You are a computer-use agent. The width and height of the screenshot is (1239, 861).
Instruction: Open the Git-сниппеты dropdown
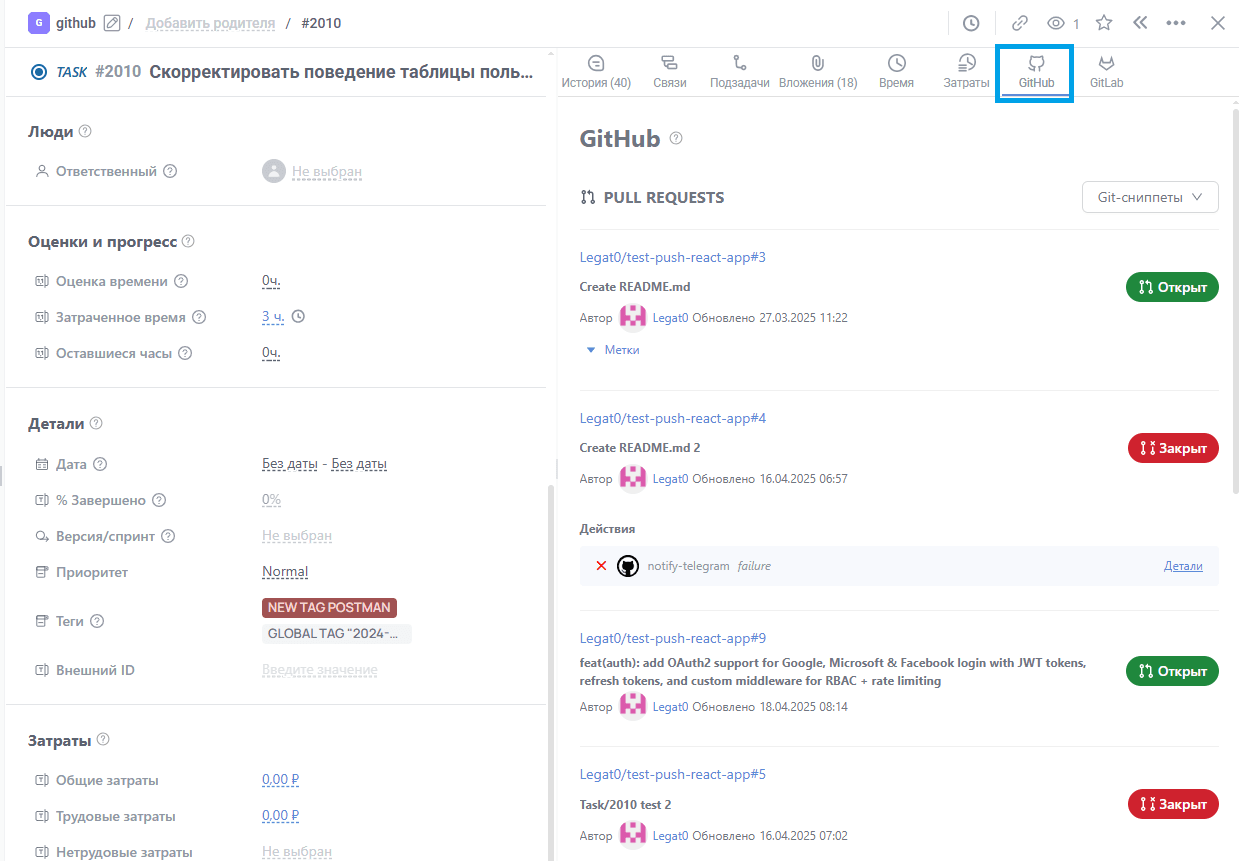[x=1150, y=197]
